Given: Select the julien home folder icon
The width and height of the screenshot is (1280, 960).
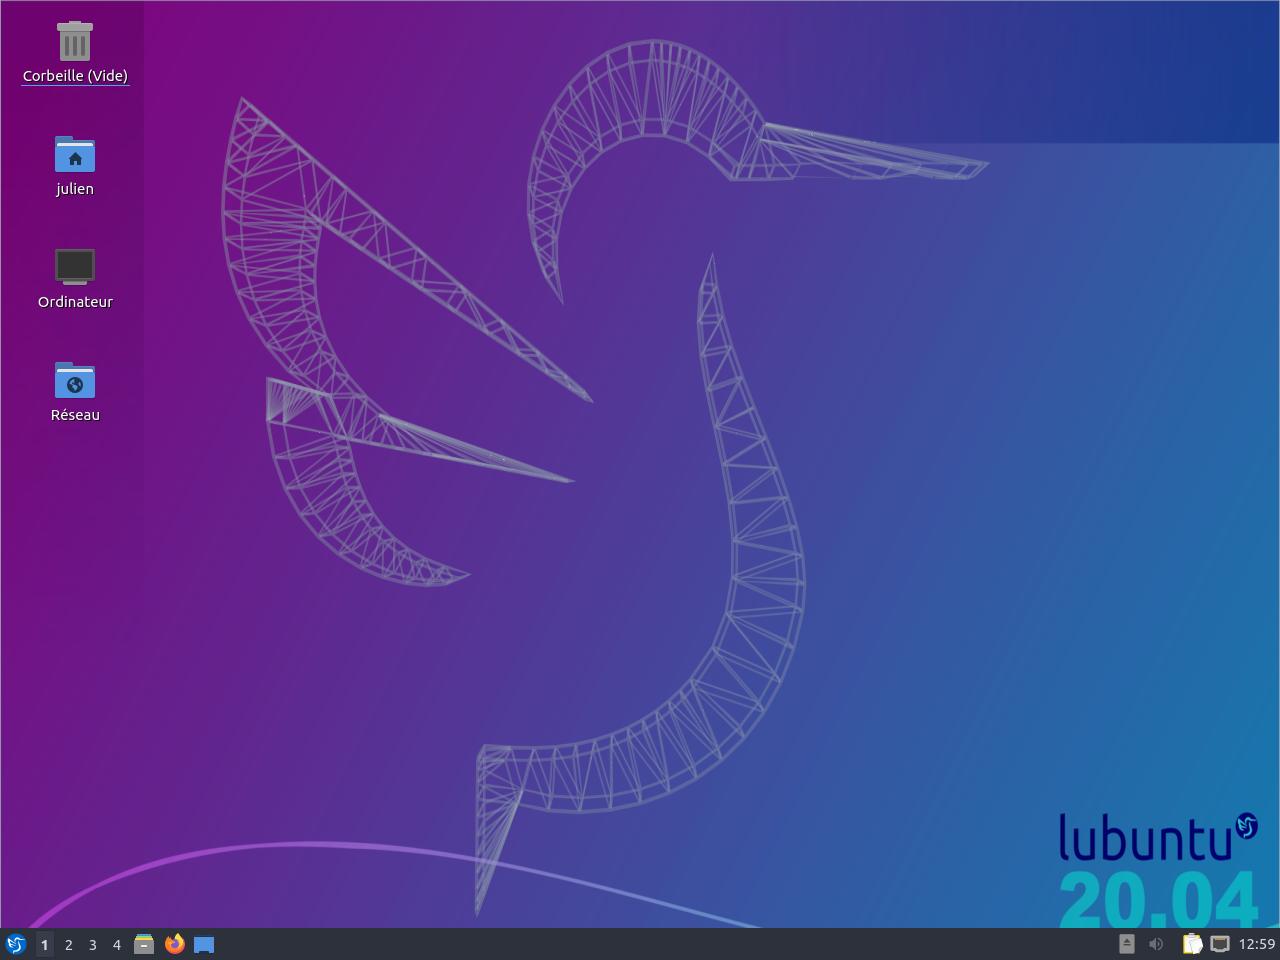Looking at the screenshot, I should (x=75, y=155).
